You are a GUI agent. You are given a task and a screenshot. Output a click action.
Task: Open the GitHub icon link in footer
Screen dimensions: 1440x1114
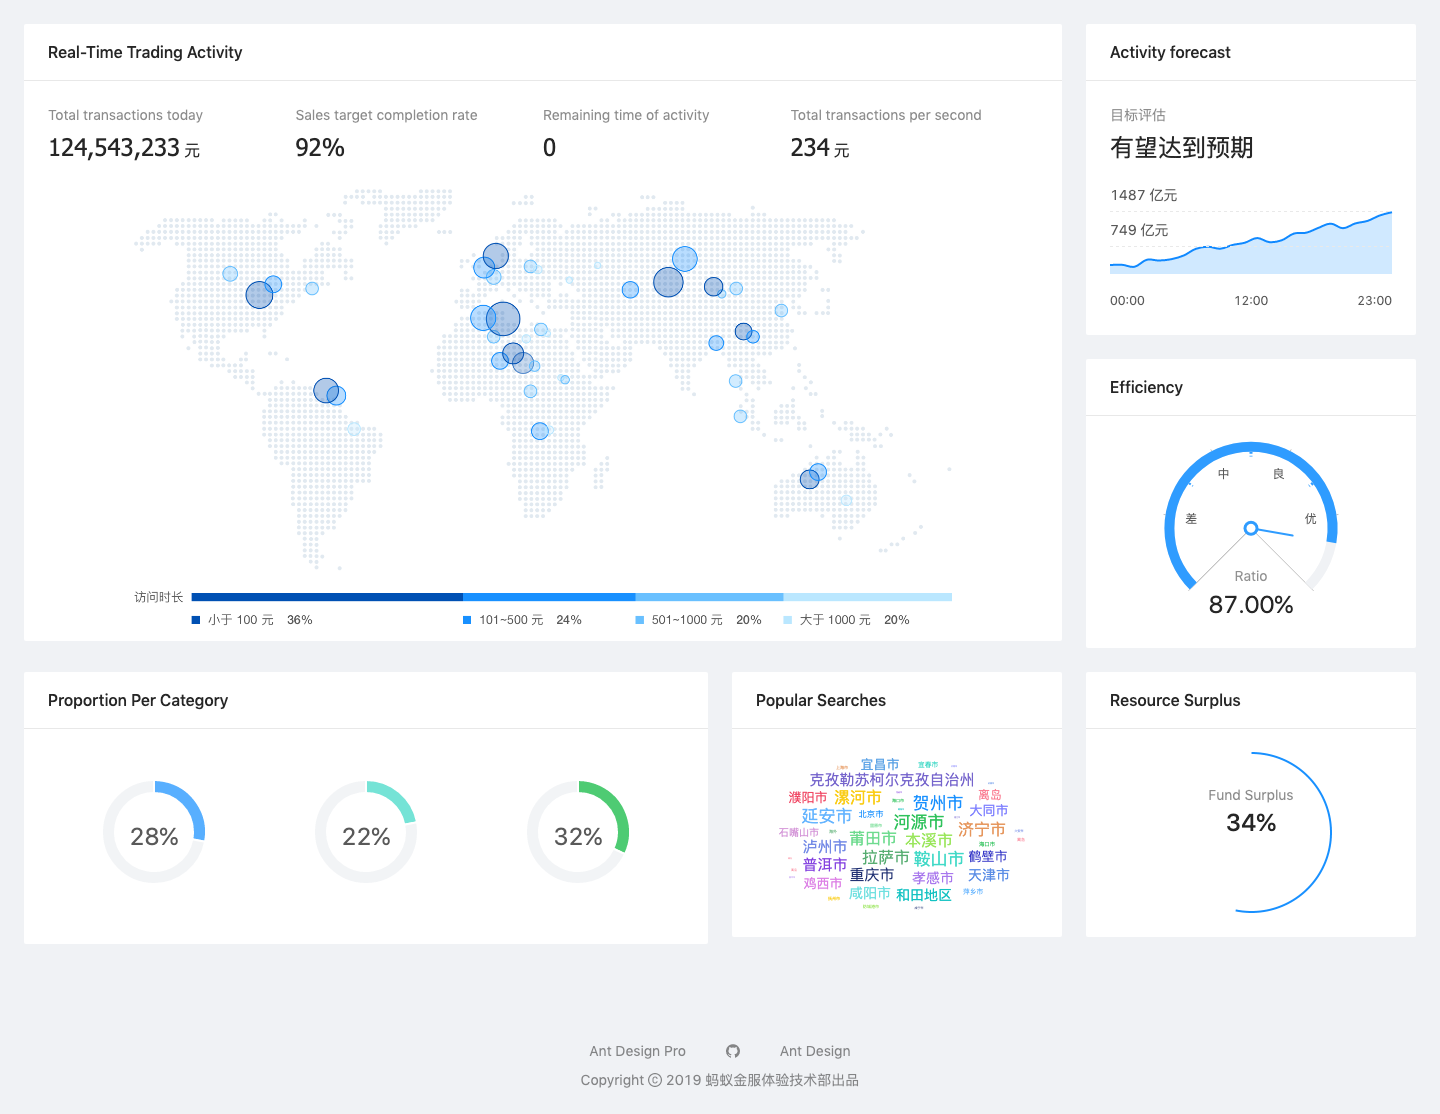point(733,1051)
